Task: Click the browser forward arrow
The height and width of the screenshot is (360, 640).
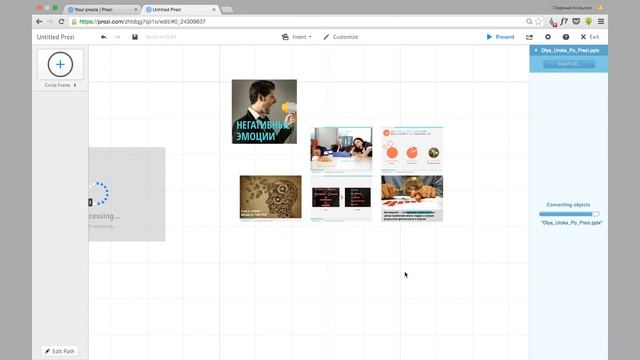Action: (50, 22)
